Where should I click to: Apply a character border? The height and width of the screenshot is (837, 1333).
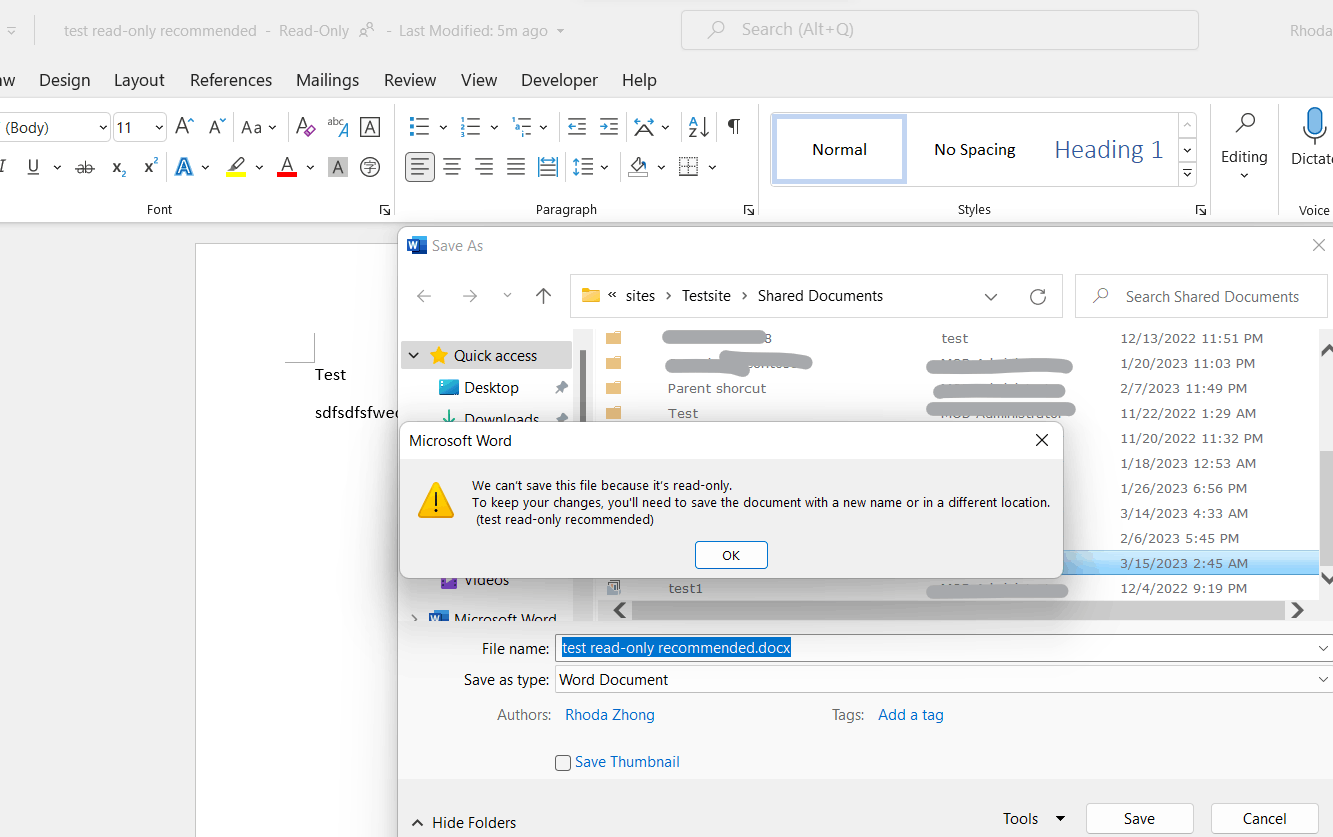(370, 127)
